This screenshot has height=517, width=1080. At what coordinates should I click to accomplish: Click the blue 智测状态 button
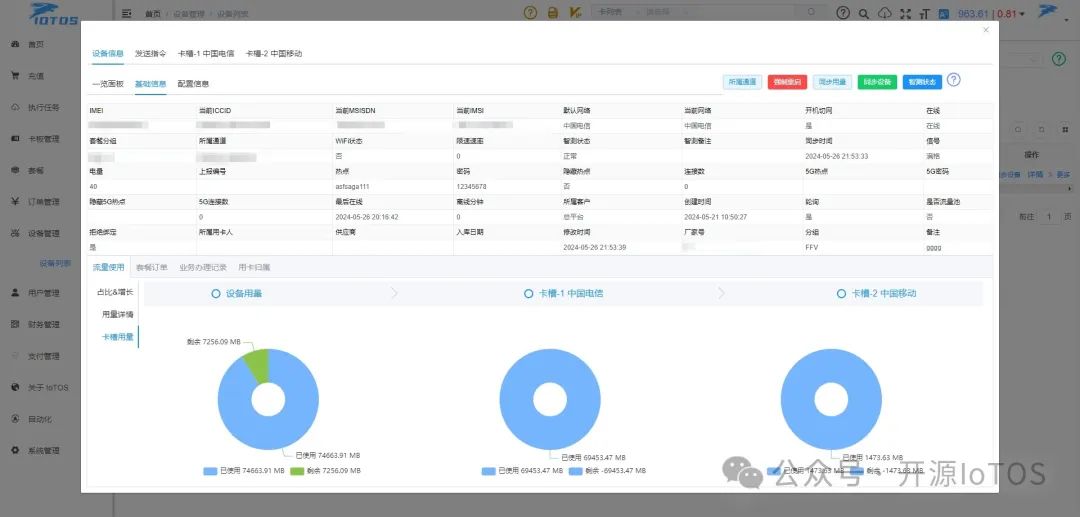coord(922,82)
